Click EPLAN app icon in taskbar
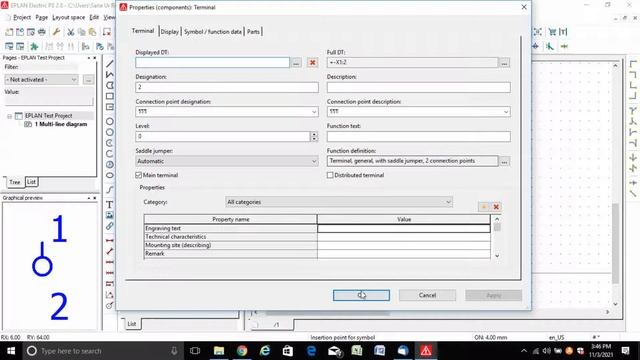Screen dimensions: 640x360 [x=426, y=351]
